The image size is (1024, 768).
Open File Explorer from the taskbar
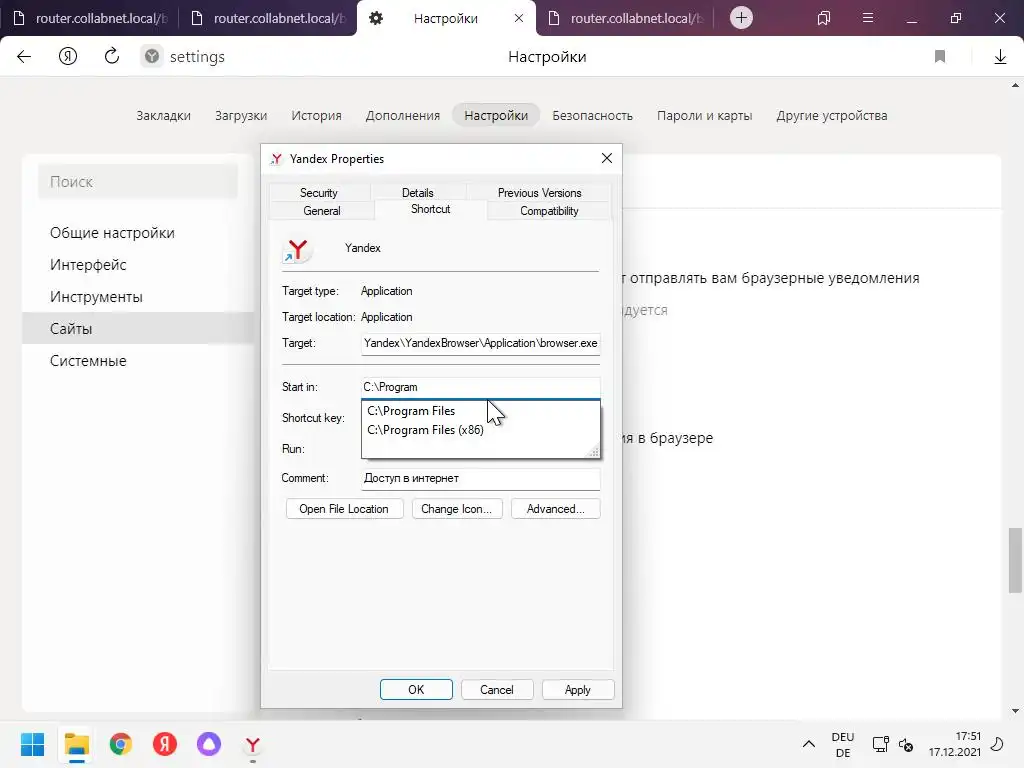click(x=76, y=744)
